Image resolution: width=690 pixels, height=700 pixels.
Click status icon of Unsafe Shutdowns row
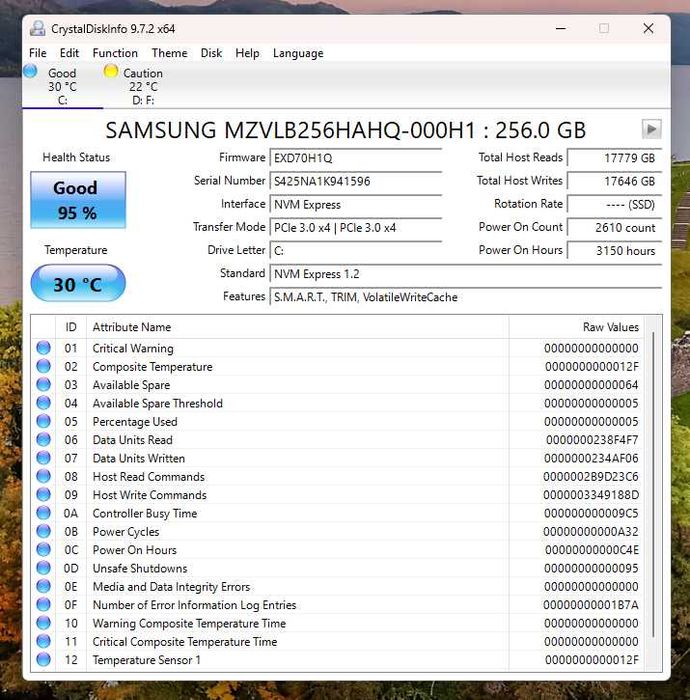pos(43,568)
